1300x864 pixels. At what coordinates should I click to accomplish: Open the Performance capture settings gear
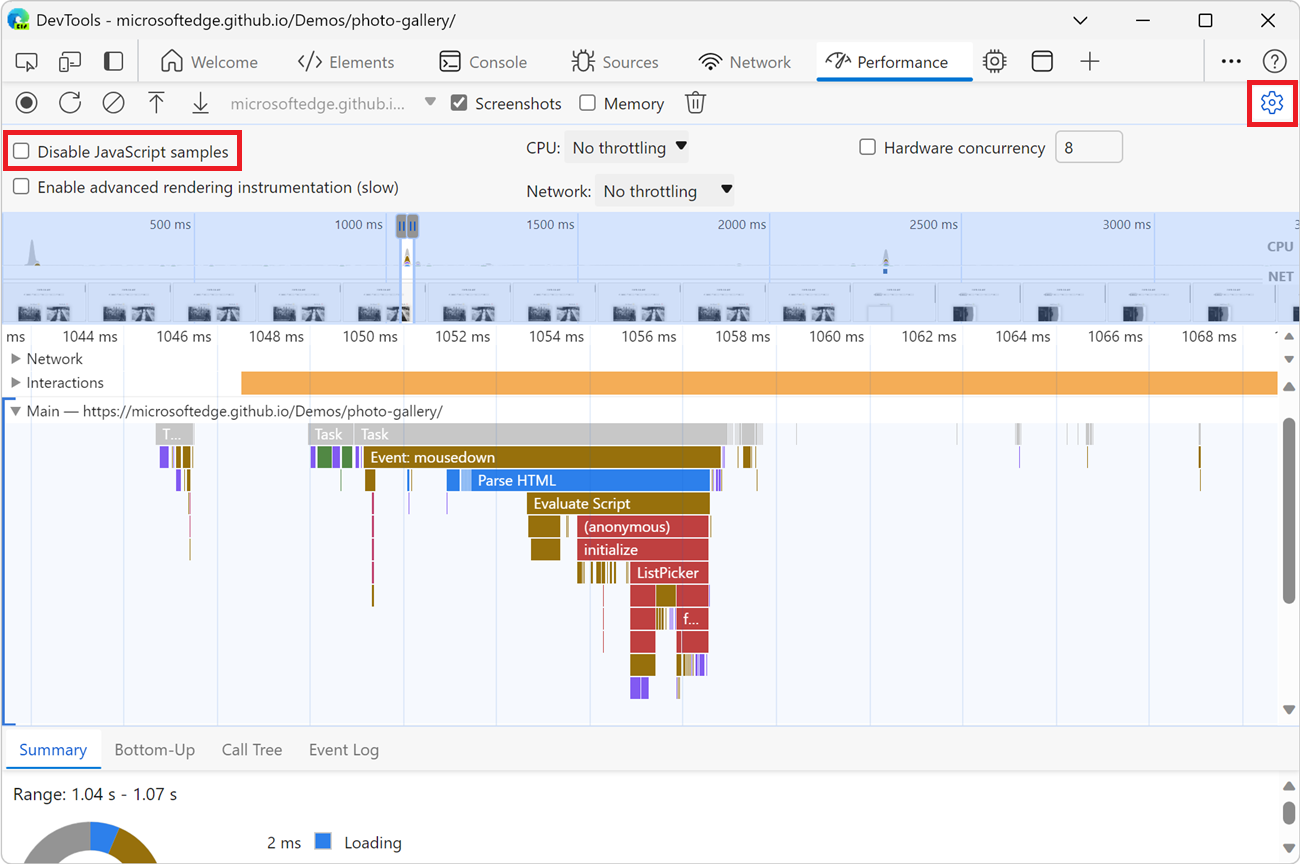tap(1272, 101)
